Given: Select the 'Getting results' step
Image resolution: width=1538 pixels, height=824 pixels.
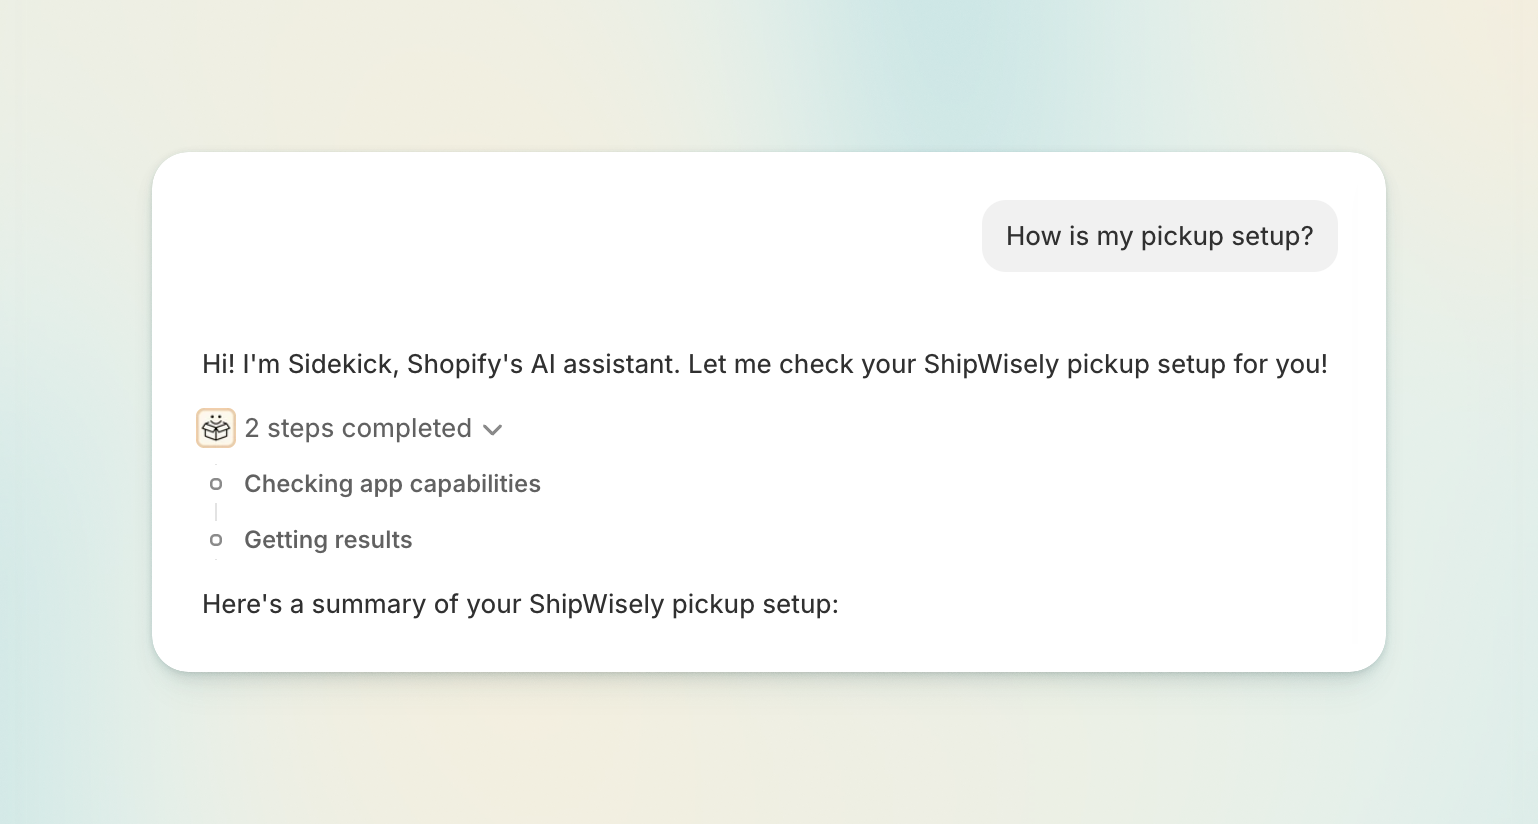Looking at the screenshot, I should [x=328, y=540].
